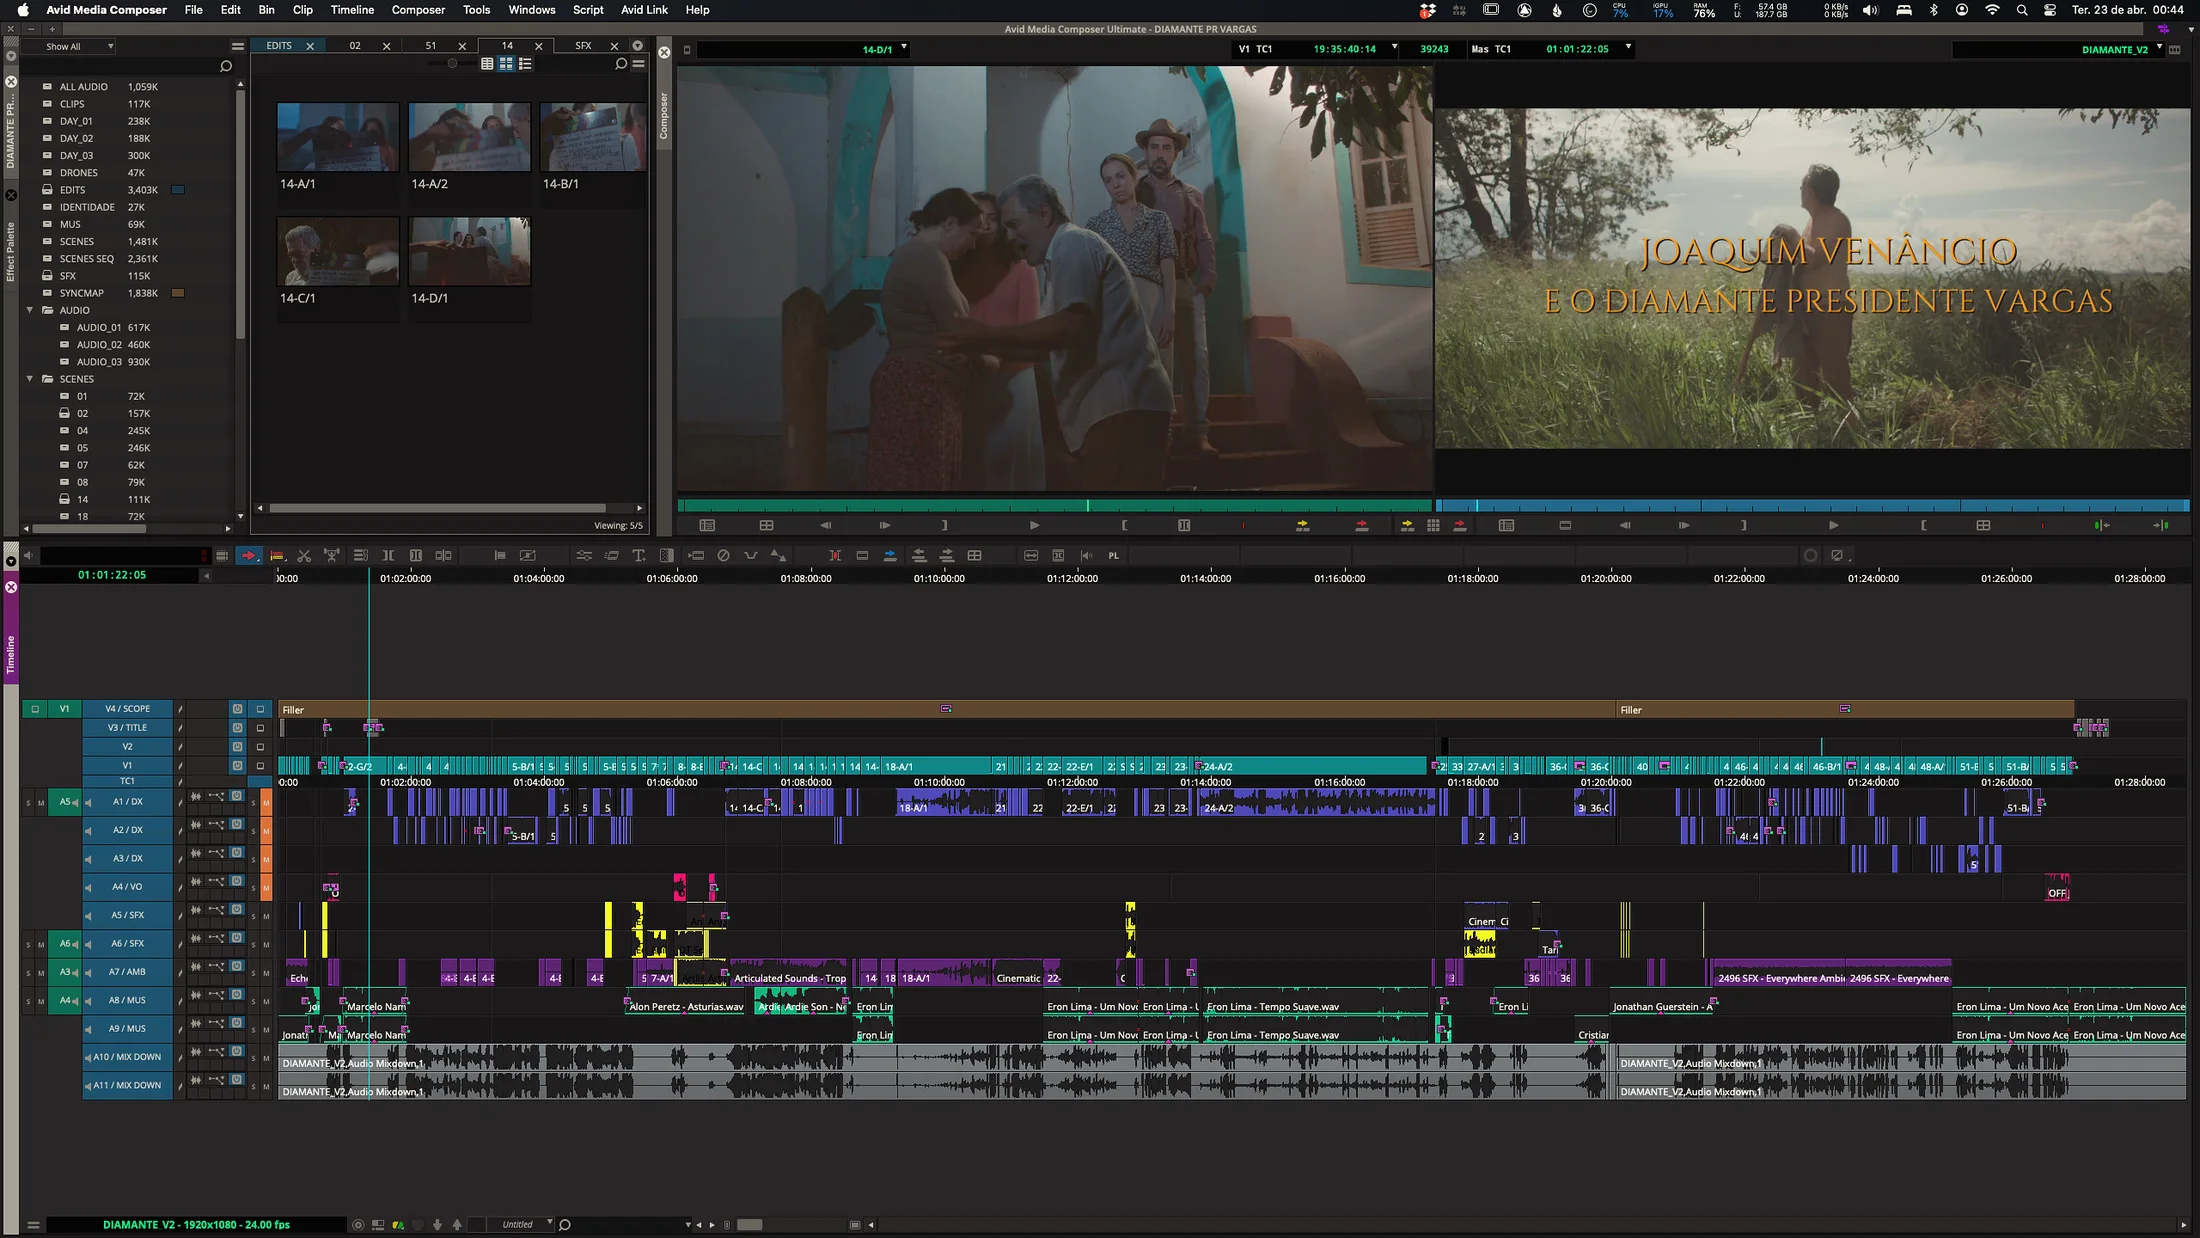The image size is (2200, 1238).
Task: Click the PL button in timeline toolbar
Action: pos(1114,556)
